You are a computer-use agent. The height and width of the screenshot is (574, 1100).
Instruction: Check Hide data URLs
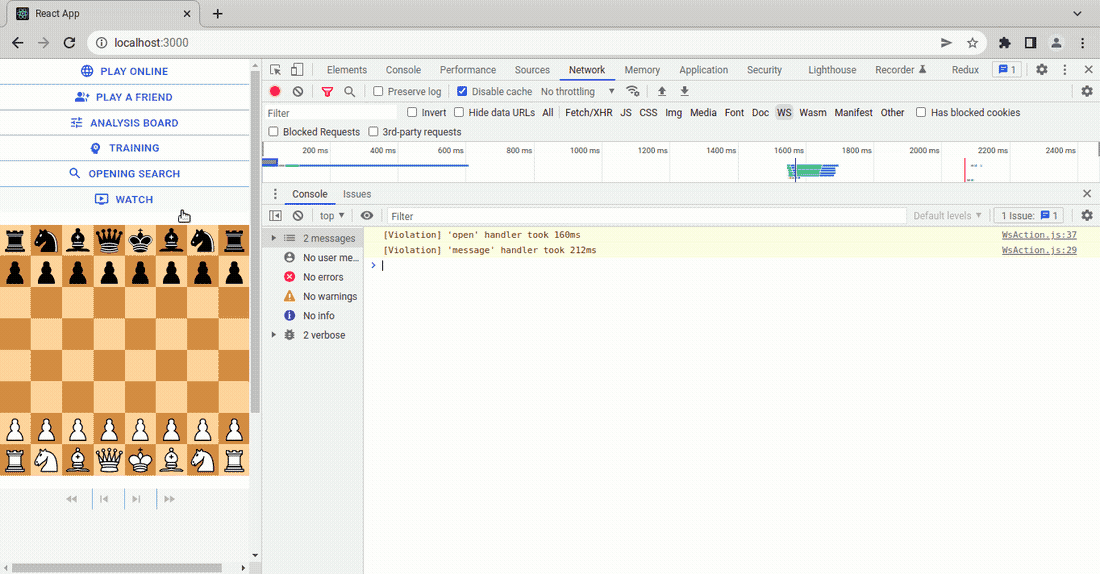point(459,112)
